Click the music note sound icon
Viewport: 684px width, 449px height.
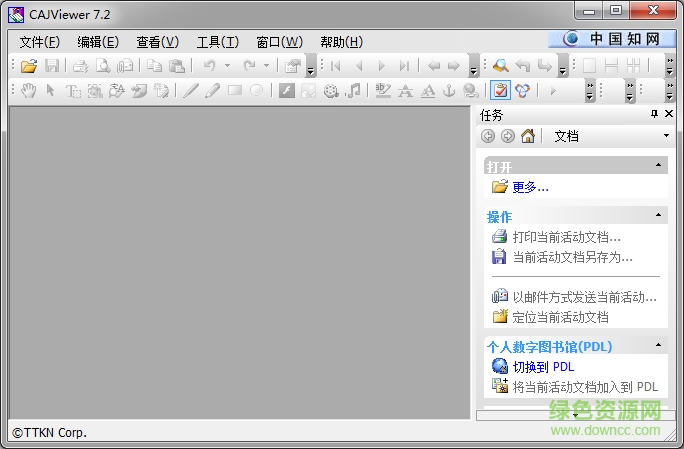pos(353,91)
